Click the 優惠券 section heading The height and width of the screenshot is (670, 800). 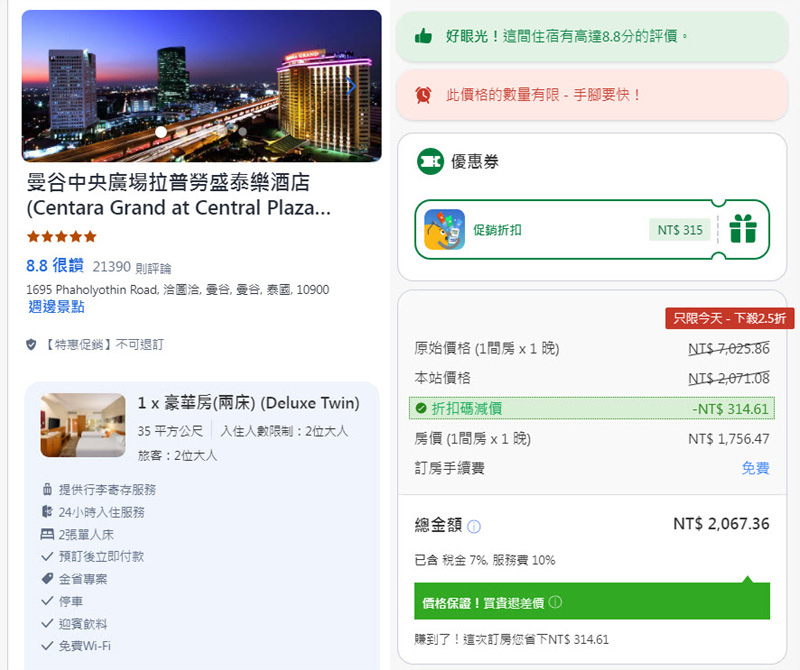coord(474,162)
